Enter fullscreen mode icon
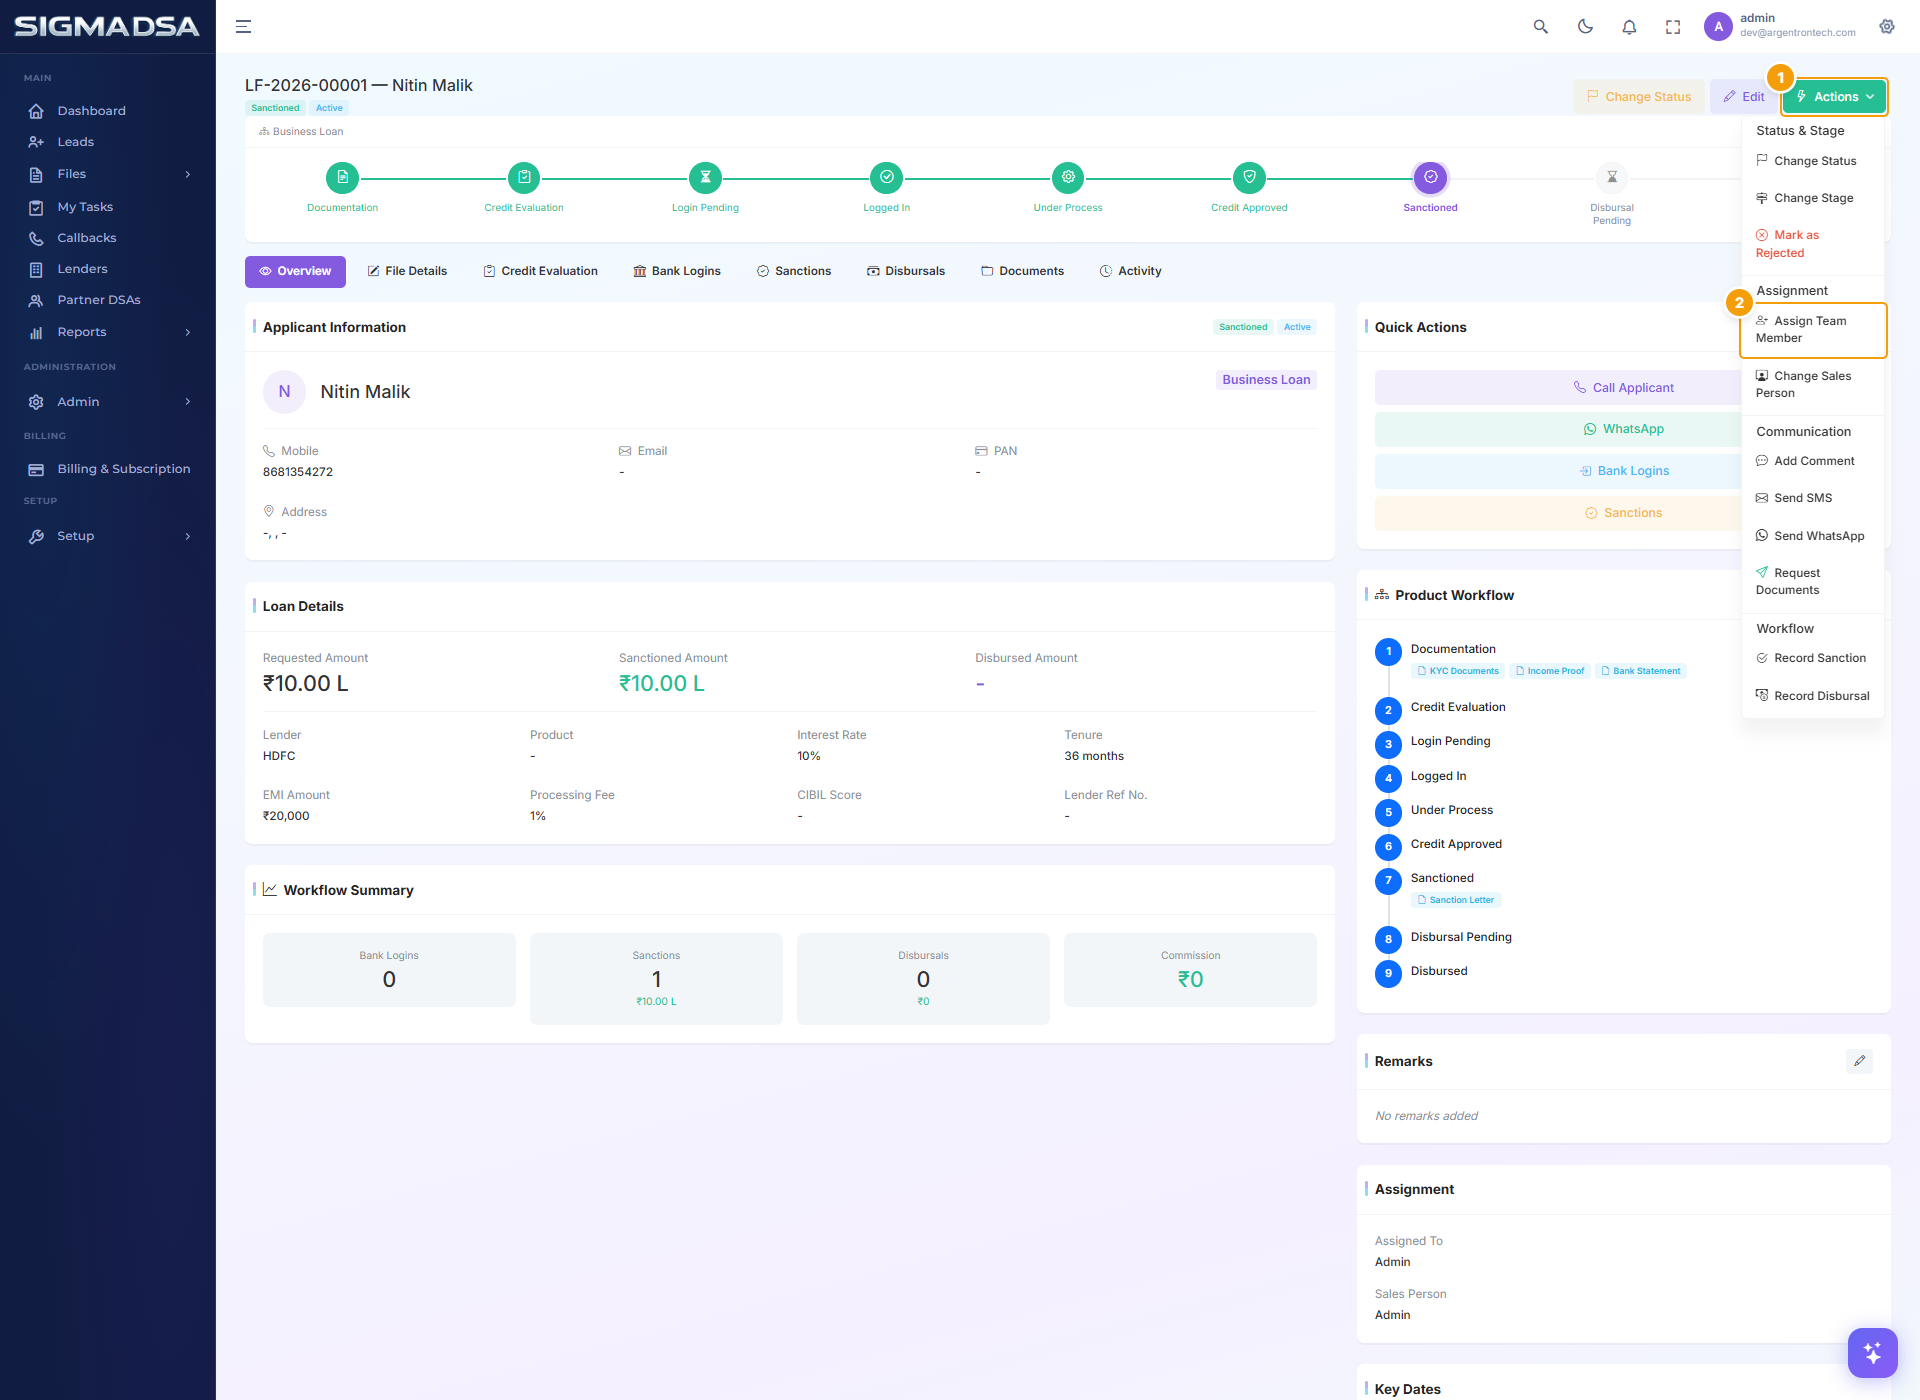This screenshot has width=1920, height=1400. tap(1673, 27)
